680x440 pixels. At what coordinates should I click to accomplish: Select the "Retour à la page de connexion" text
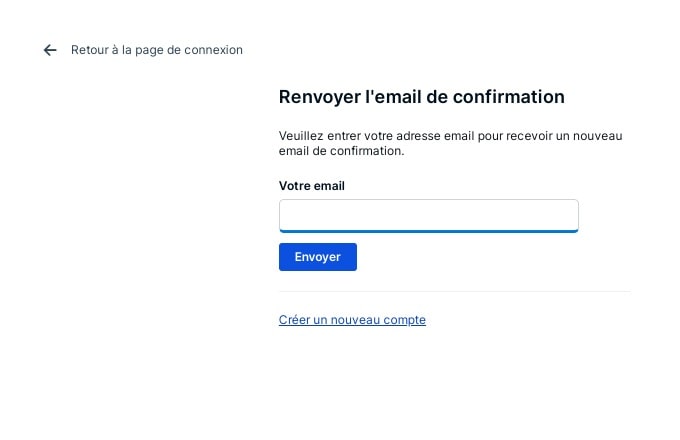pos(156,50)
